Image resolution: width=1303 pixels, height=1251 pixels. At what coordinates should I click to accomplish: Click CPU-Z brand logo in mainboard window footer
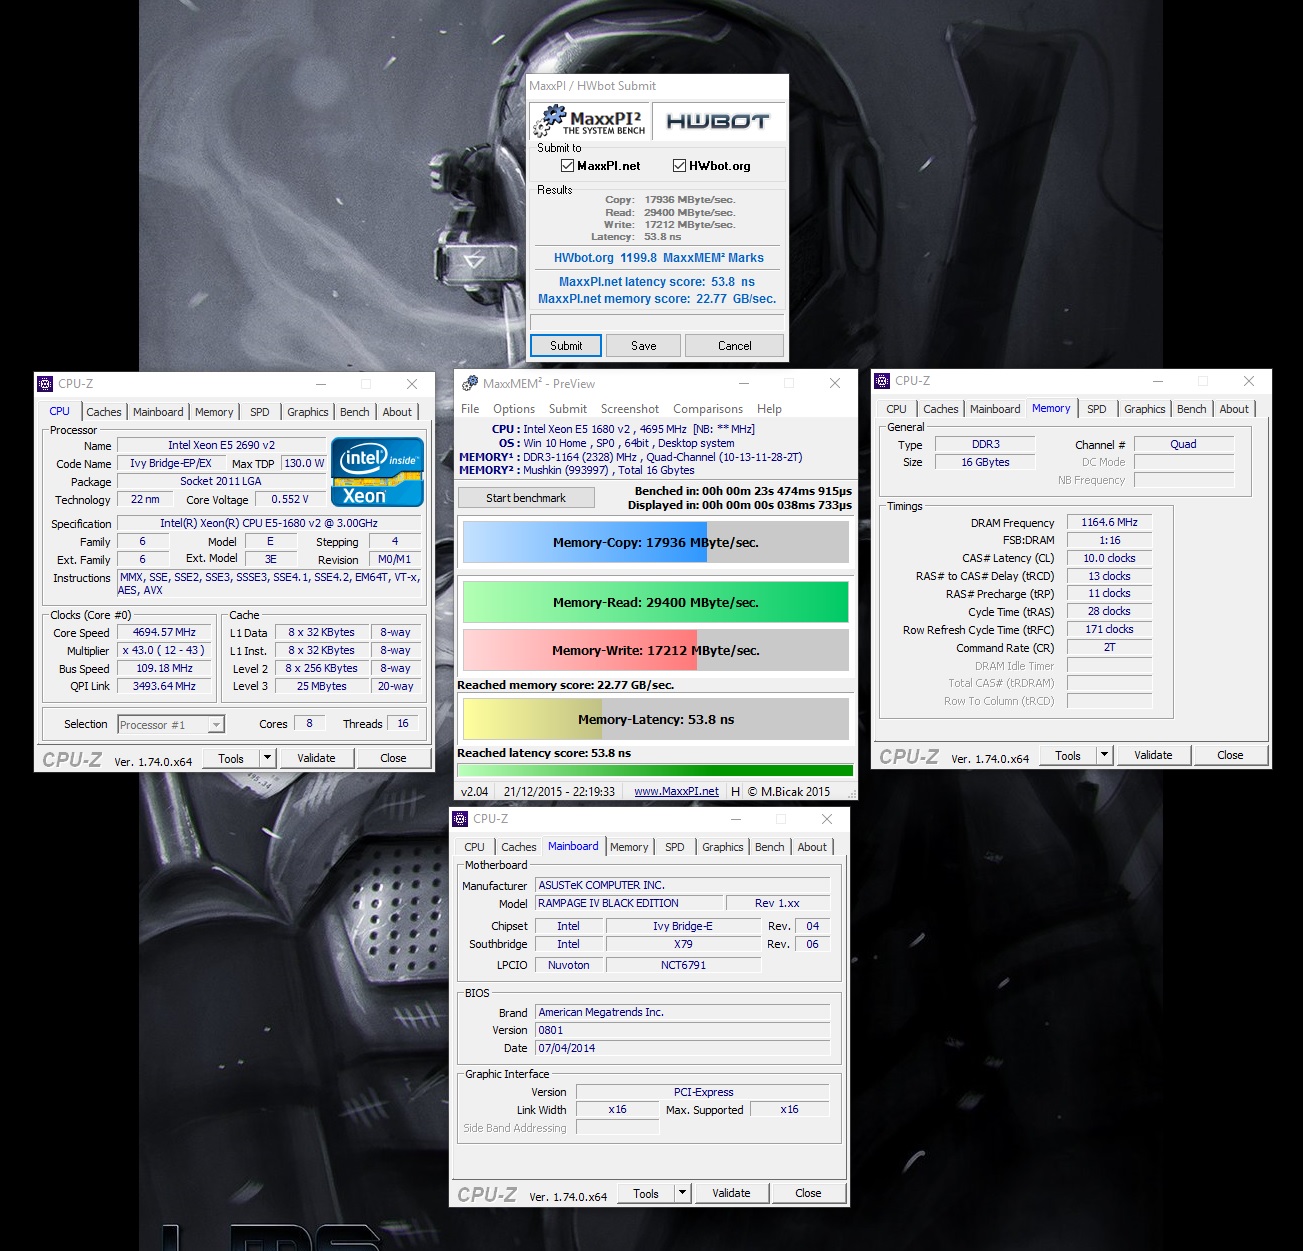click(x=487, y=1194)
